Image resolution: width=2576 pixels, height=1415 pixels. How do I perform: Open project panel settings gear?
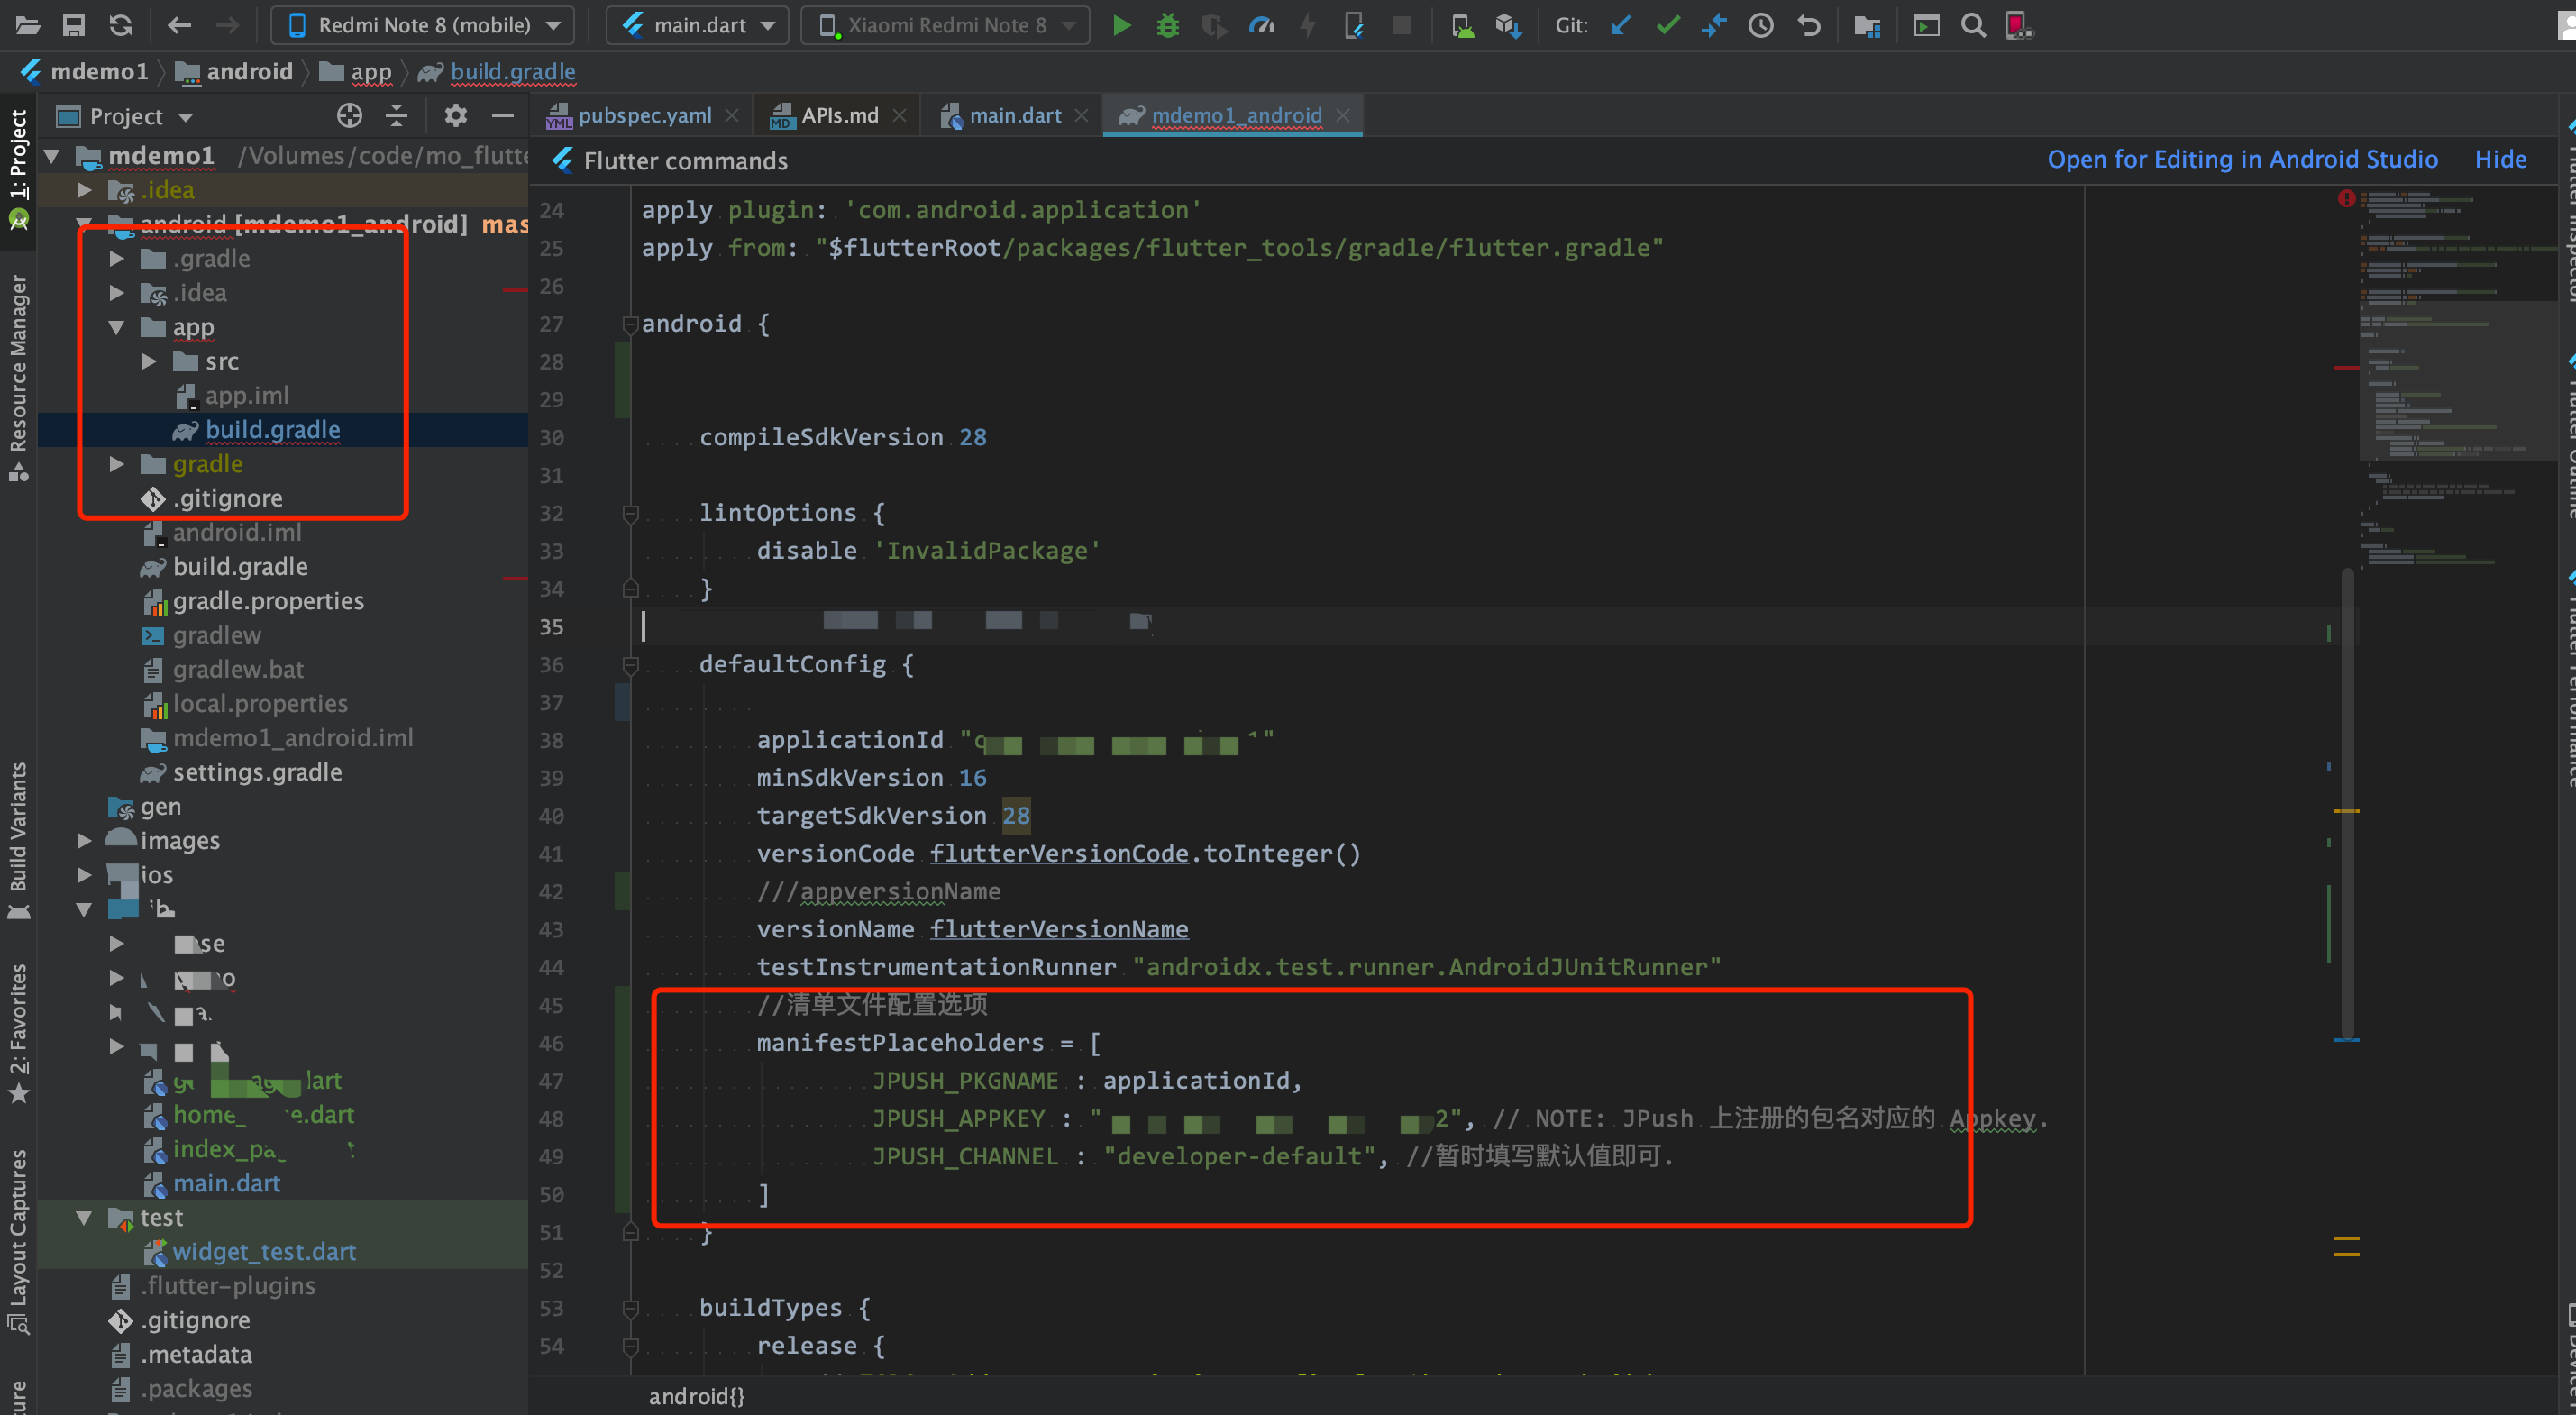tap(455, 116)
